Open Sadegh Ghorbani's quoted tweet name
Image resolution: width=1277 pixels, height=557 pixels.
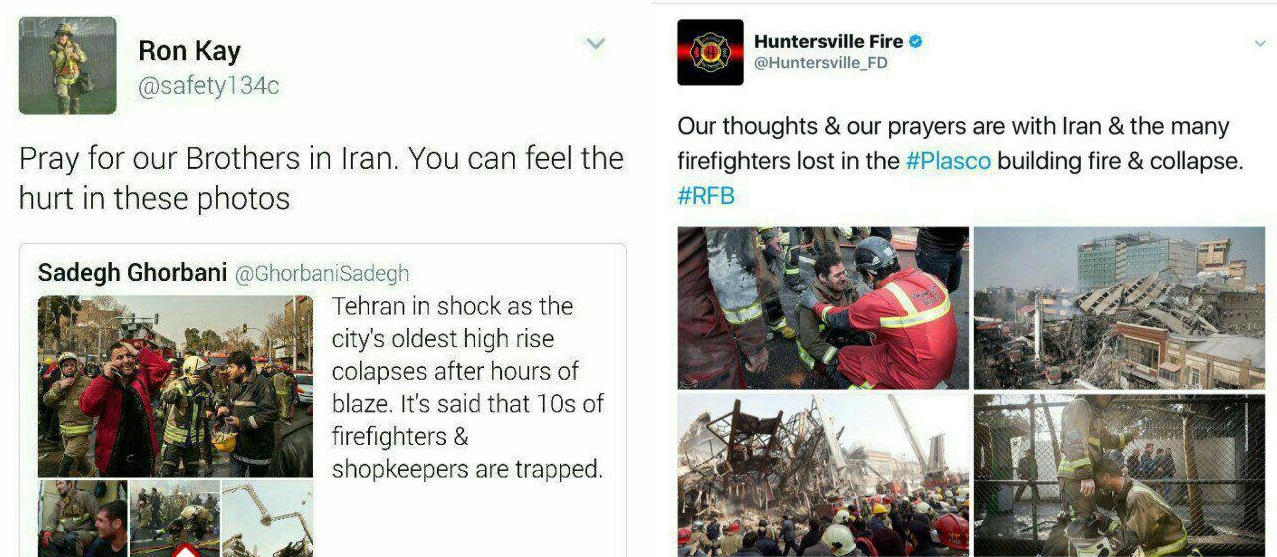tap(132, 273)
